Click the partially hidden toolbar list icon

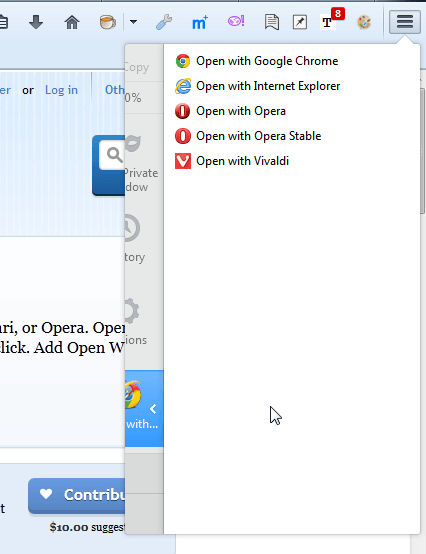pos(4,22)
